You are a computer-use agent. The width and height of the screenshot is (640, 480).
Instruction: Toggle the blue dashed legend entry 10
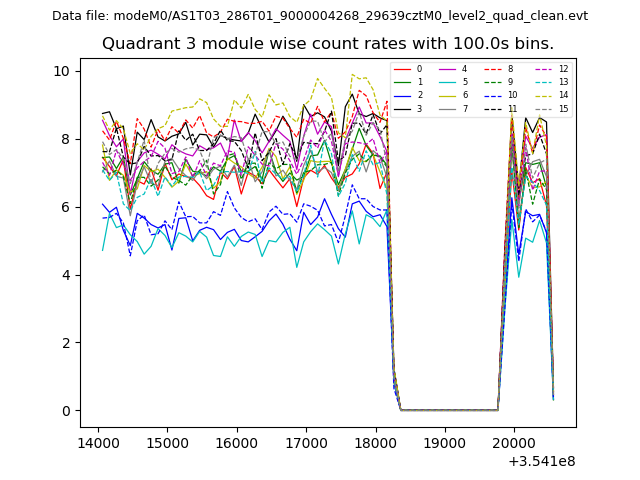point(492,95)
